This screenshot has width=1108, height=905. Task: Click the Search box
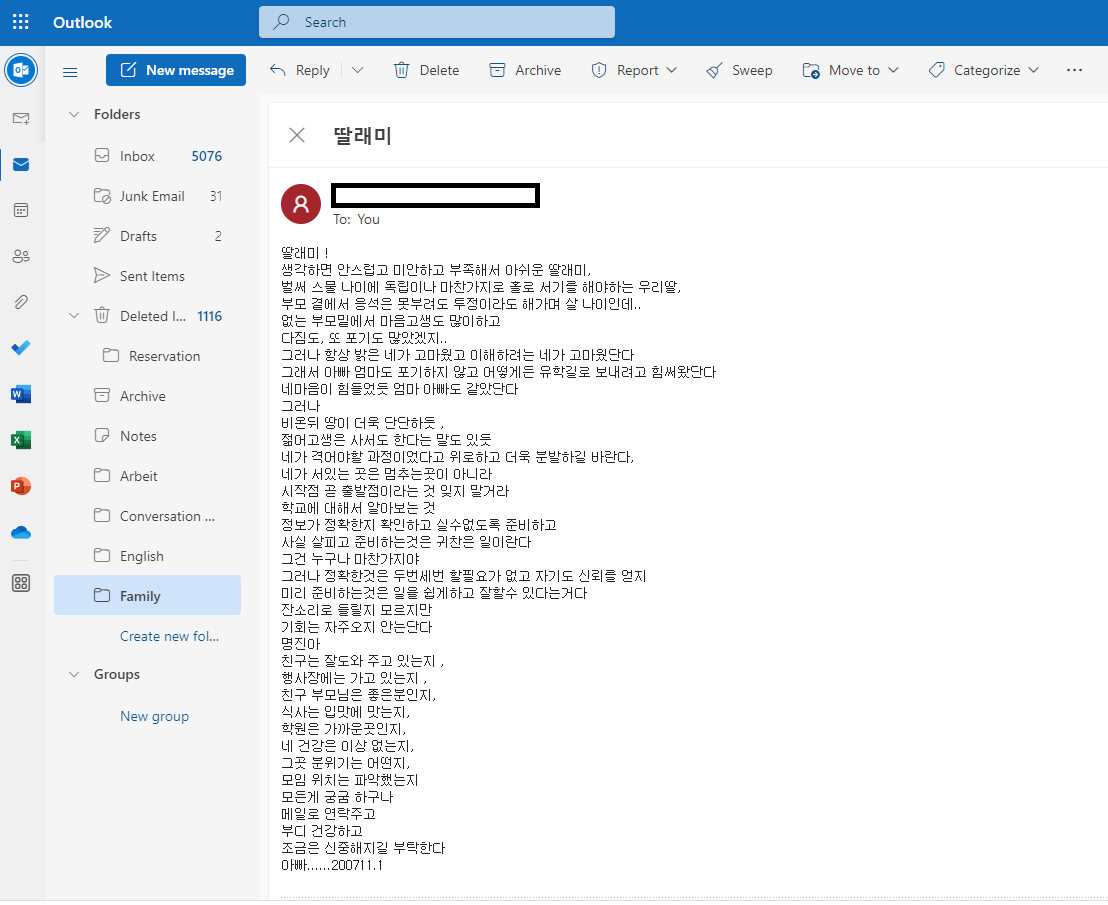point(437,22)
